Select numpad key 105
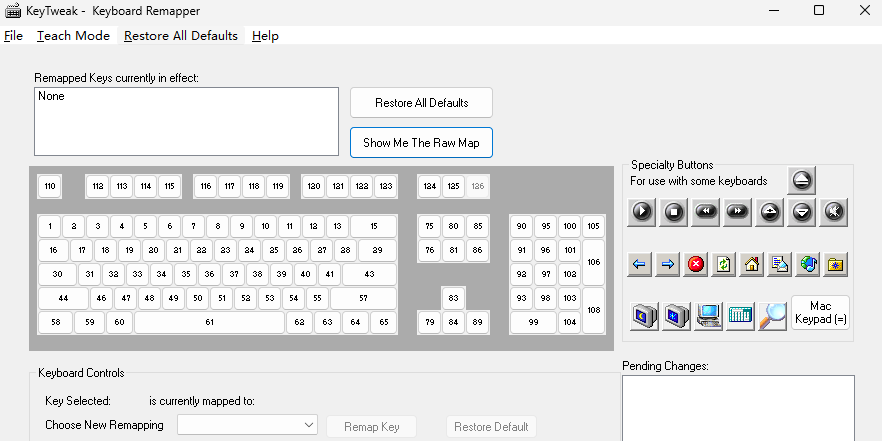The image size is (882, 441). (x=593, y=226)
